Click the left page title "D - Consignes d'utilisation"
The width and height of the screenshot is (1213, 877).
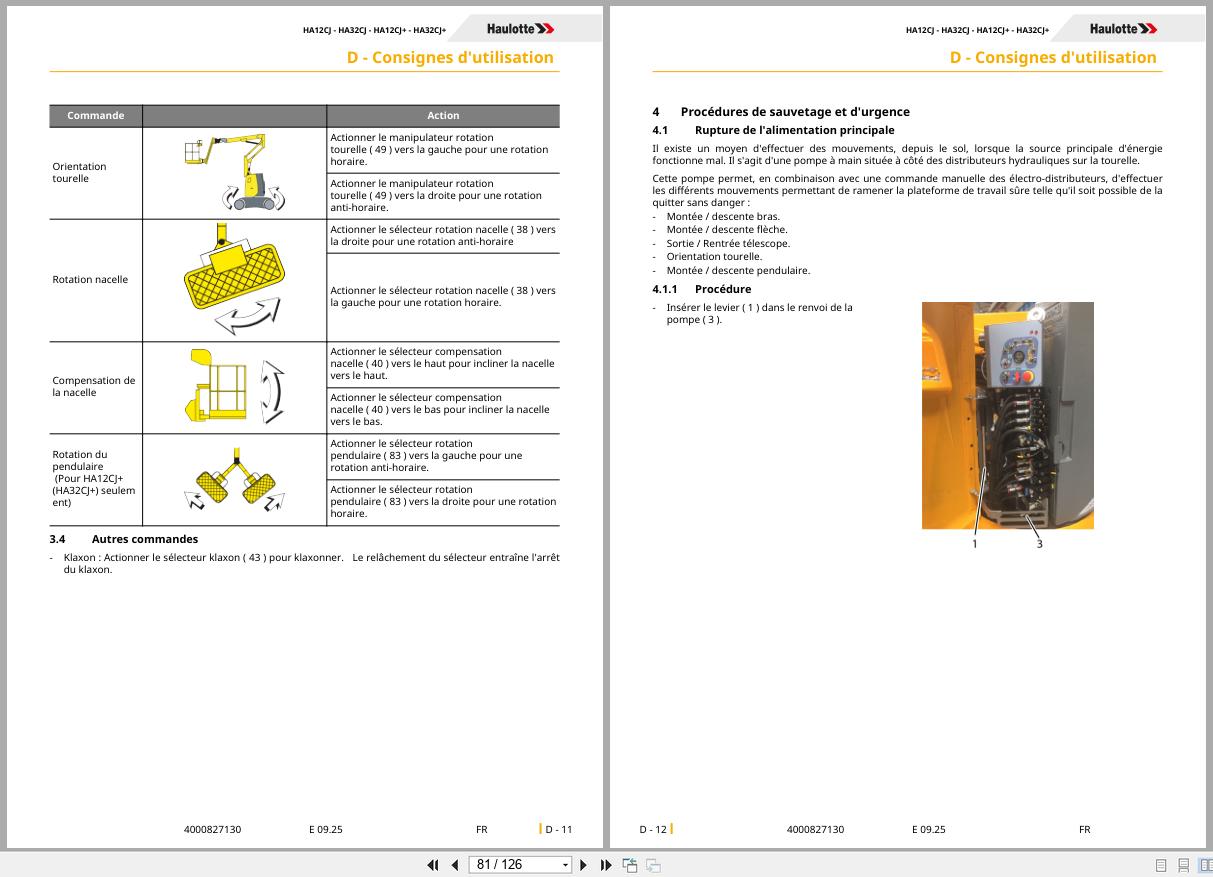tap(450, 57)
